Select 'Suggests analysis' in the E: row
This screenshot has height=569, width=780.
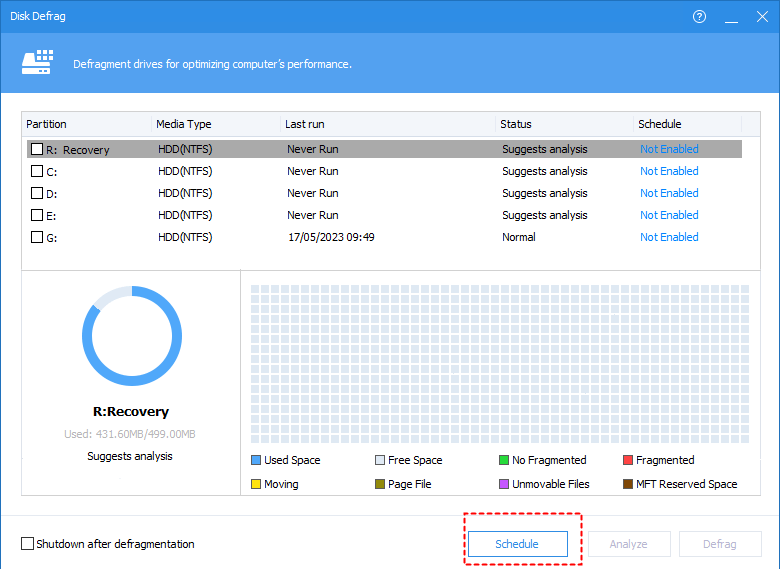tap(545, 215)
